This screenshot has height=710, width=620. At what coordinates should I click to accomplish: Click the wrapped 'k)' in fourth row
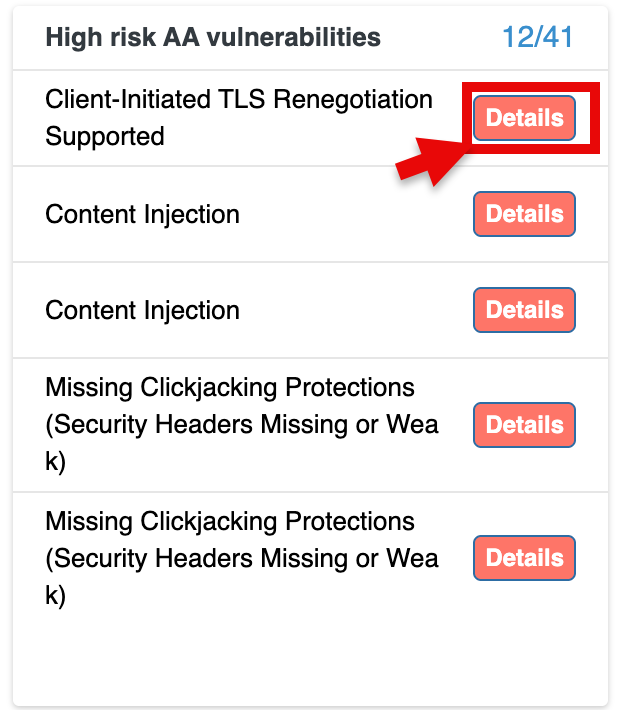tap(55, 461)
